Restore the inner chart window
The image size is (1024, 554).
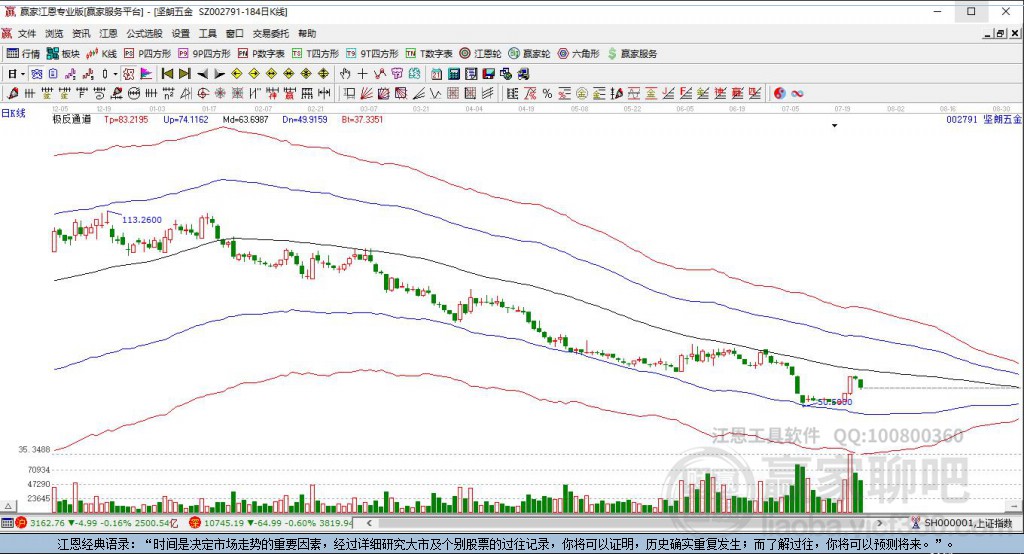tap(1000, 33)
